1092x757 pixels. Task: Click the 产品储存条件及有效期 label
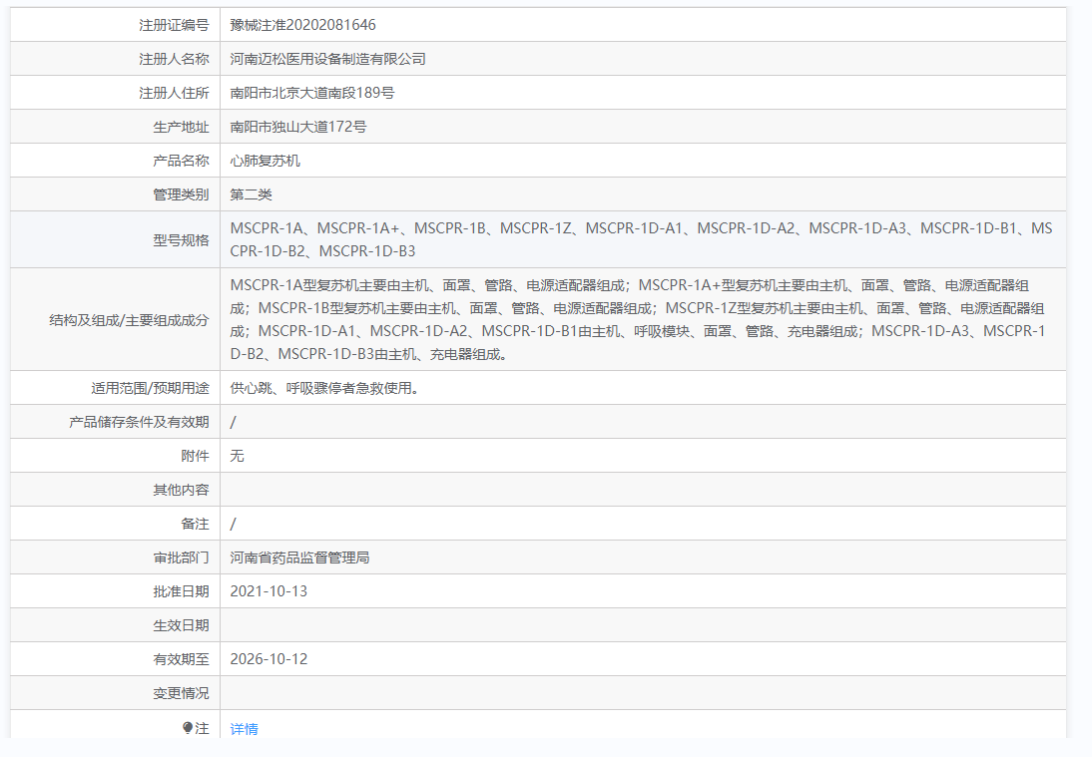click(x=139, y=422)
